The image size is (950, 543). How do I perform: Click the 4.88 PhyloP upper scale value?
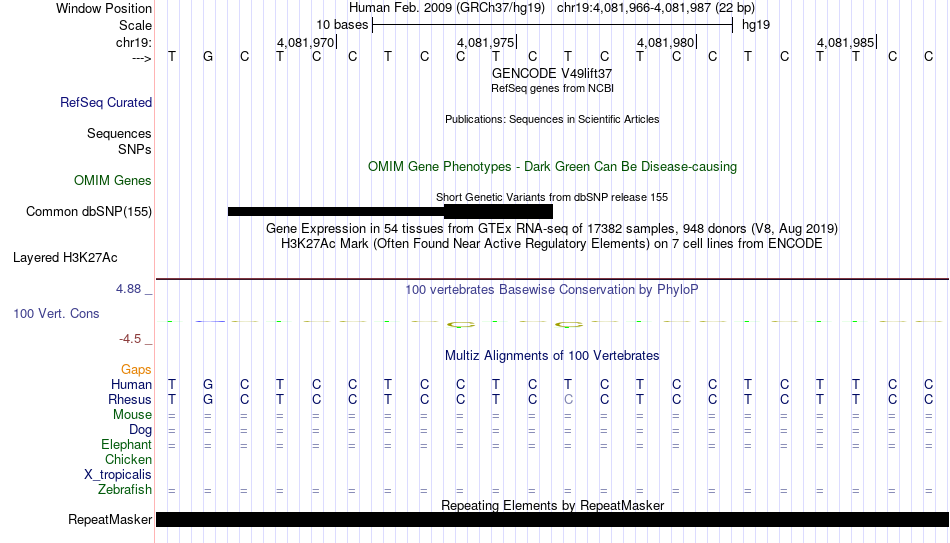tap(128, 289)
